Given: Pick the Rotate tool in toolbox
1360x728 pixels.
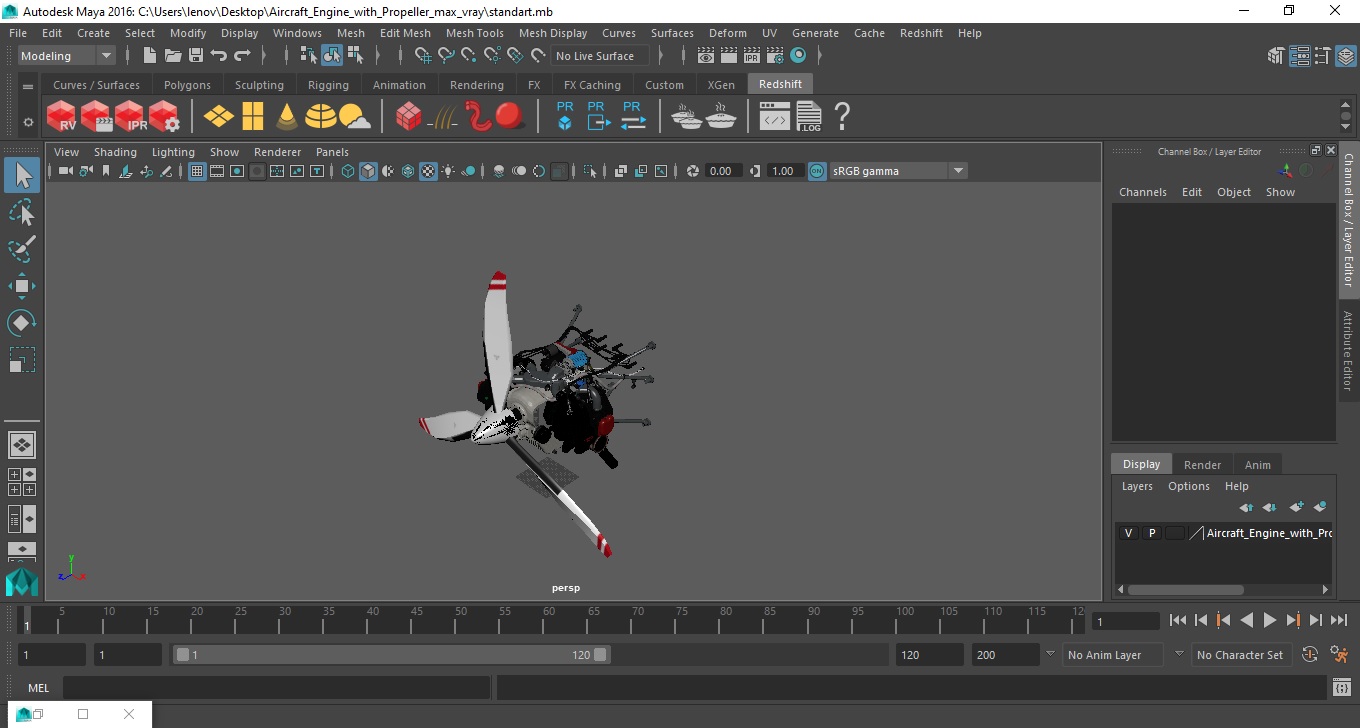Looking at the screenshot, I should click(22, 323).
